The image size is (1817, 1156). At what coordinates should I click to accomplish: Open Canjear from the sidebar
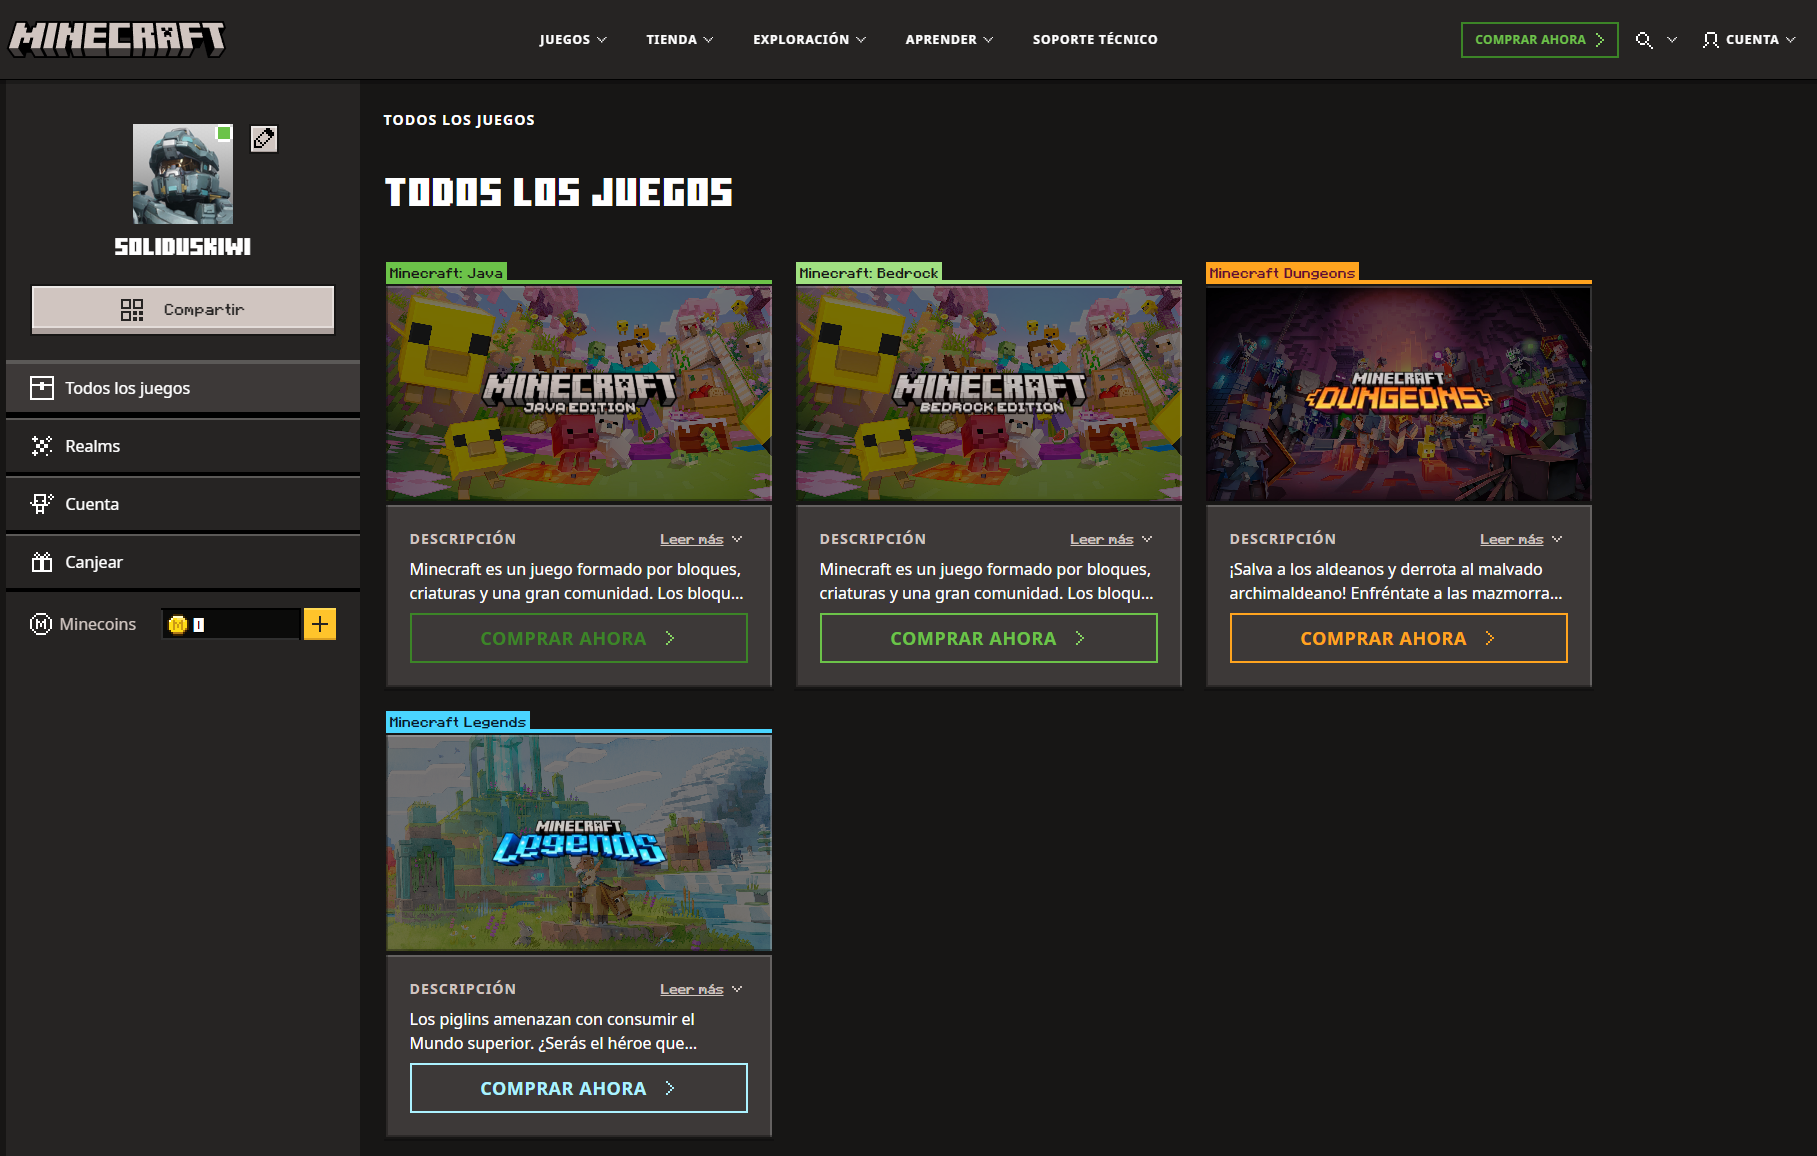183,562
